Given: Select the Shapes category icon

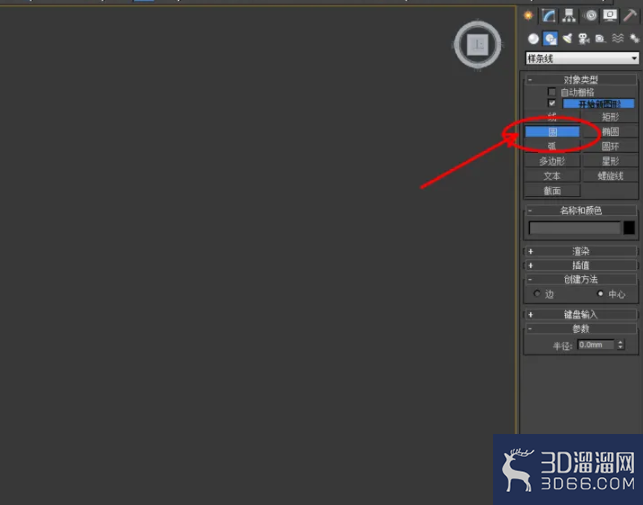Looking at the screenshot, I should (x=550, y=39).
